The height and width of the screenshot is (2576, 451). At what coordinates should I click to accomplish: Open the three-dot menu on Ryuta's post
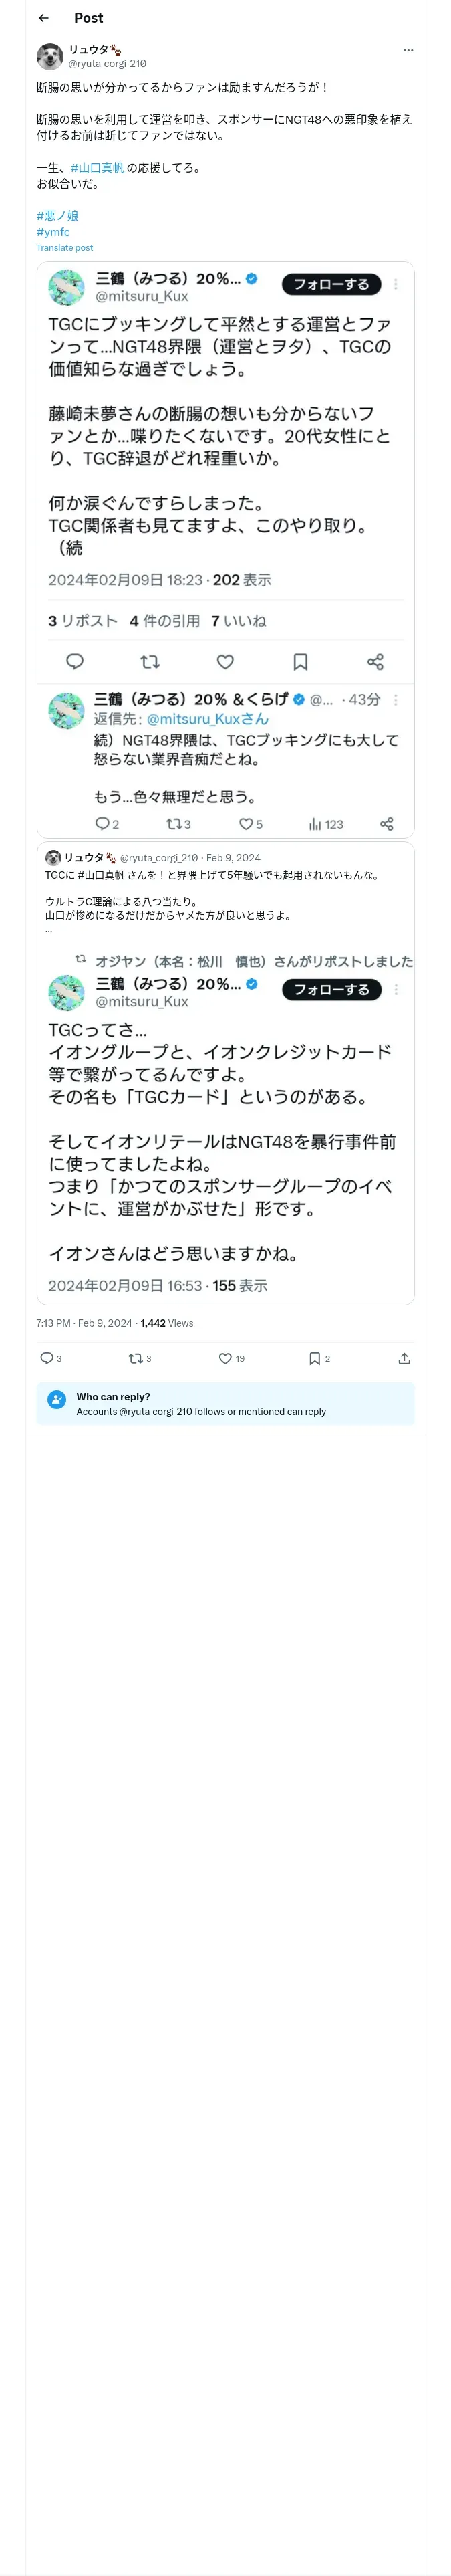(x=407, y=50)
